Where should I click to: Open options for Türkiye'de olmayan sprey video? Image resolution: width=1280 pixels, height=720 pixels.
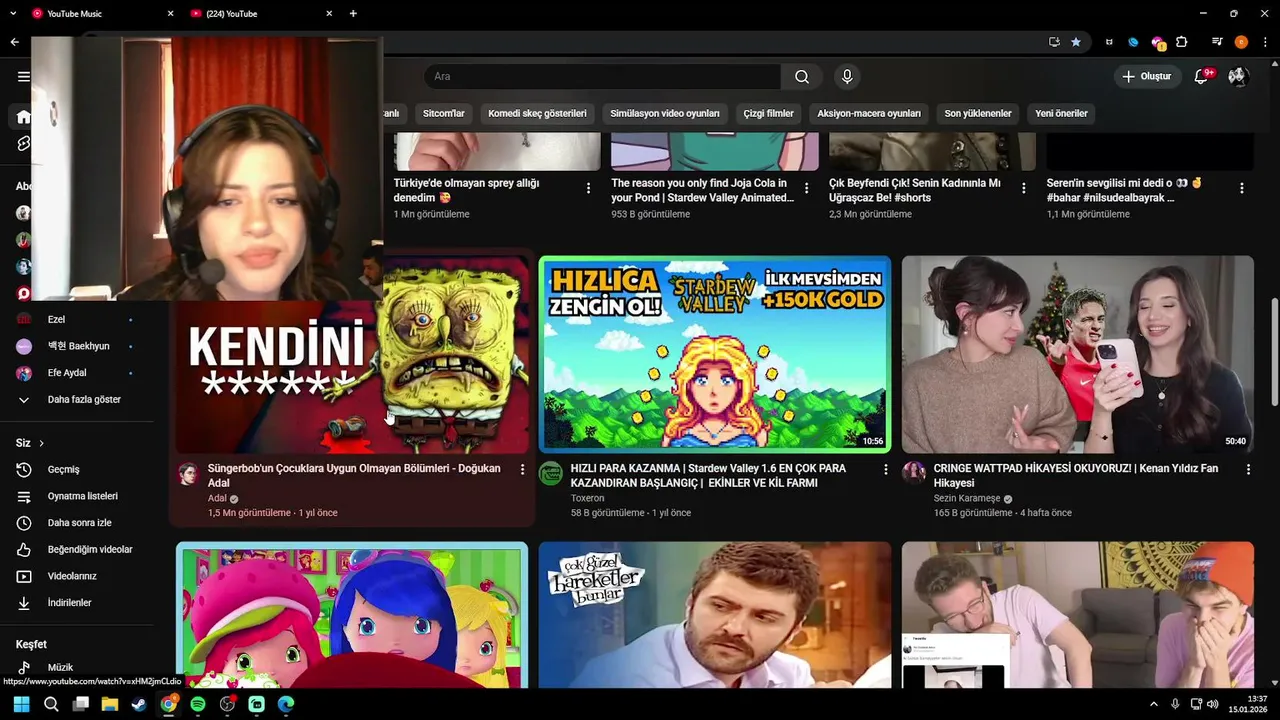[588, 188]
